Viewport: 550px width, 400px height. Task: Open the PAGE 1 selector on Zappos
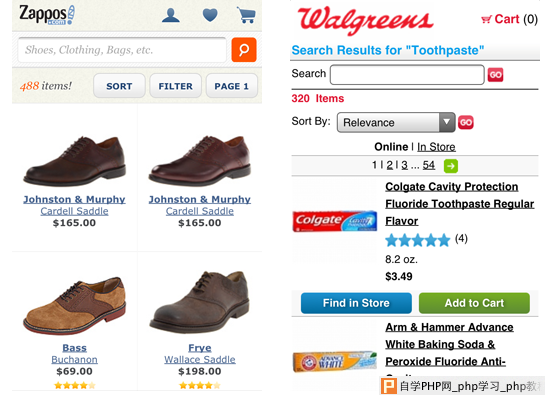(x=232, y=86)
